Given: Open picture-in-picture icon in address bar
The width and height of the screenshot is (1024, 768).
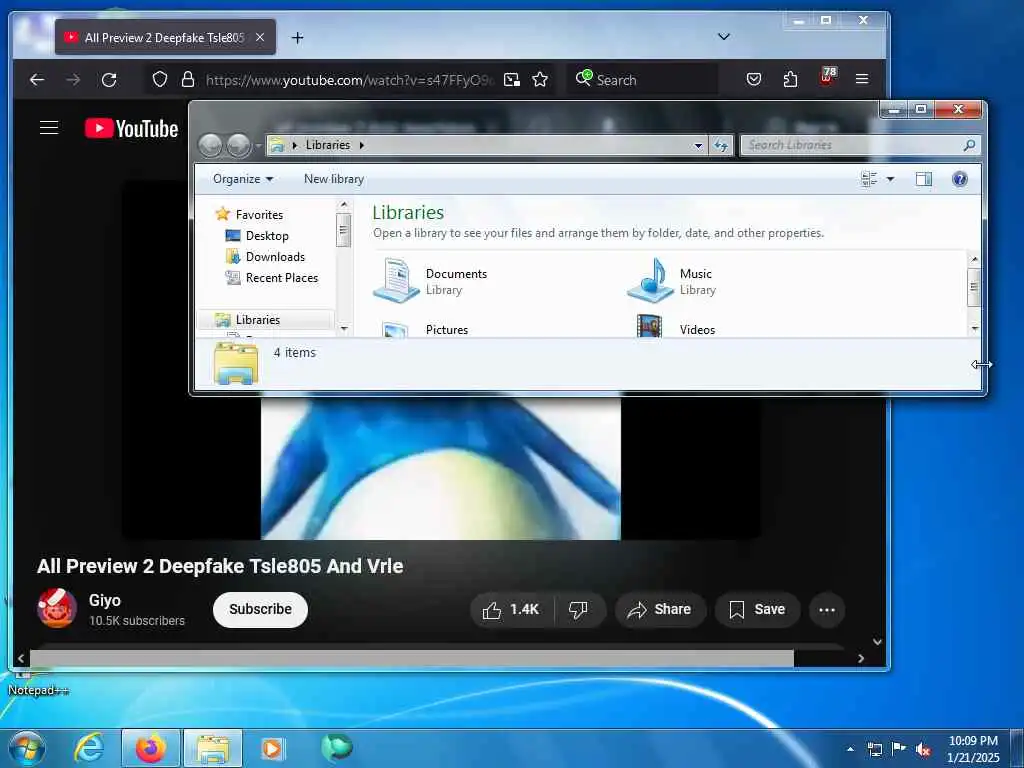Looking at the screenshot, I should (512, 80).
